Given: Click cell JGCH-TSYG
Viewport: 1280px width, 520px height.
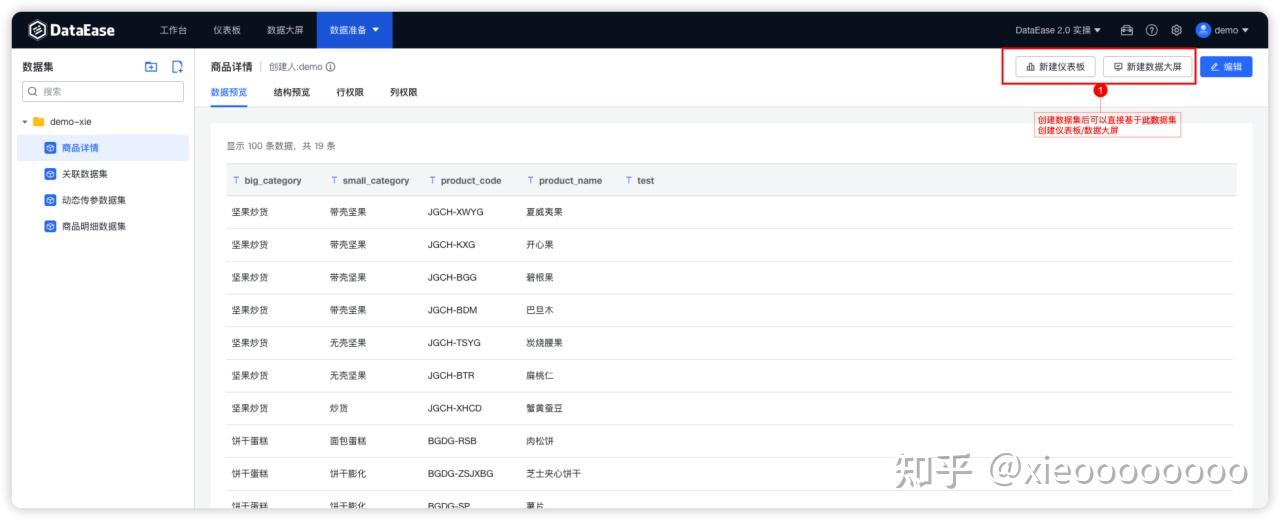Looking at the screenshot, I should [x=455, y=343].
